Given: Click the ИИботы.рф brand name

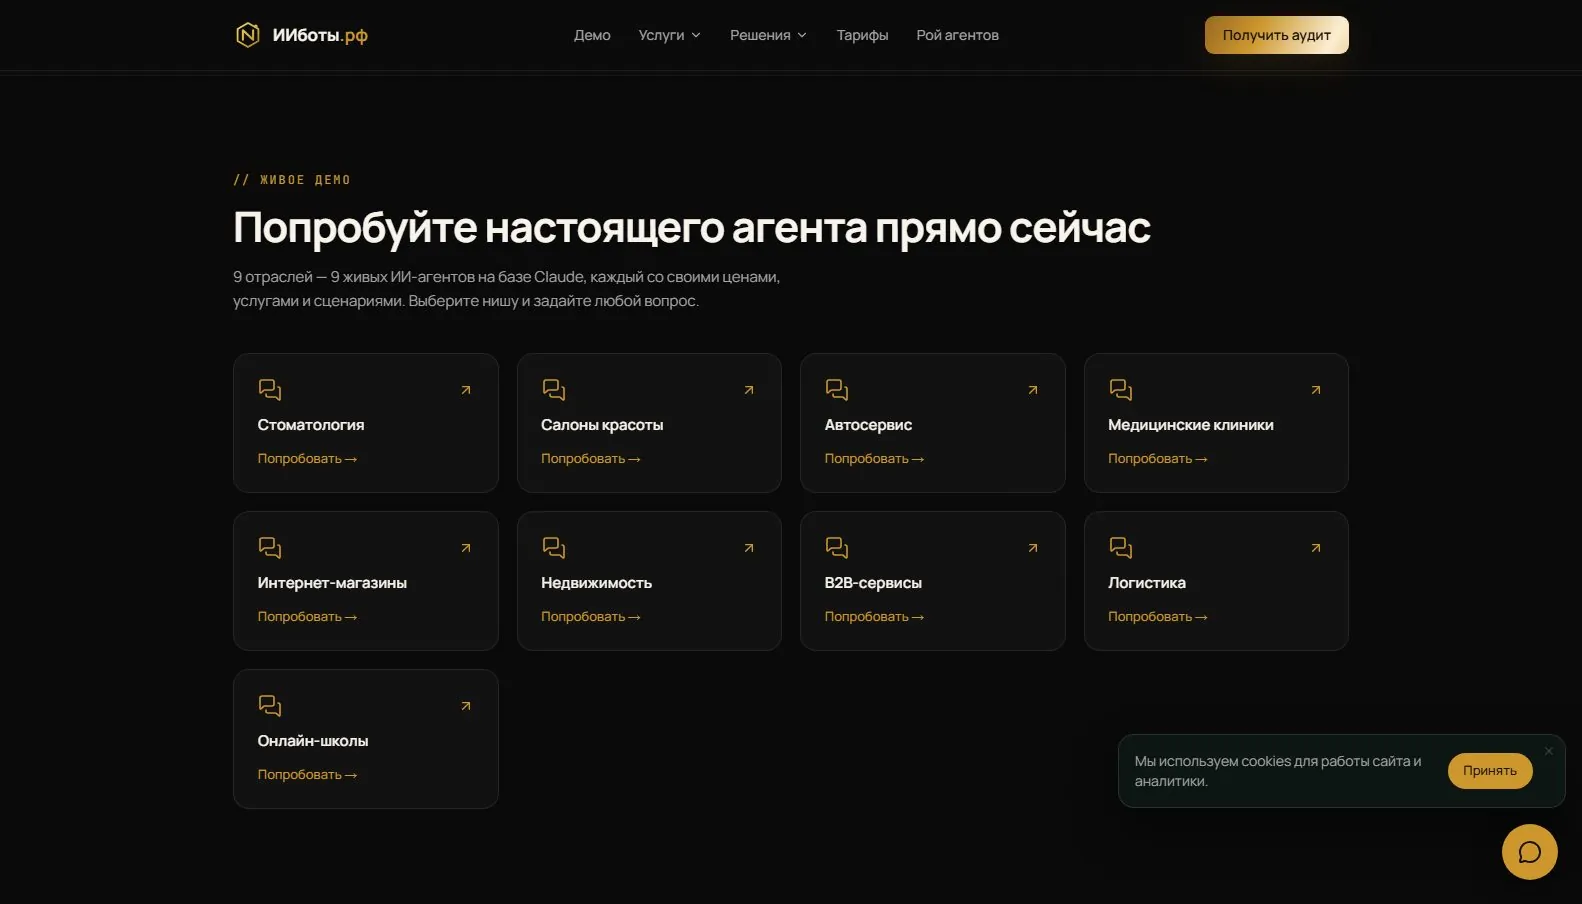Looking at the screenshot, I should [320, 35].
